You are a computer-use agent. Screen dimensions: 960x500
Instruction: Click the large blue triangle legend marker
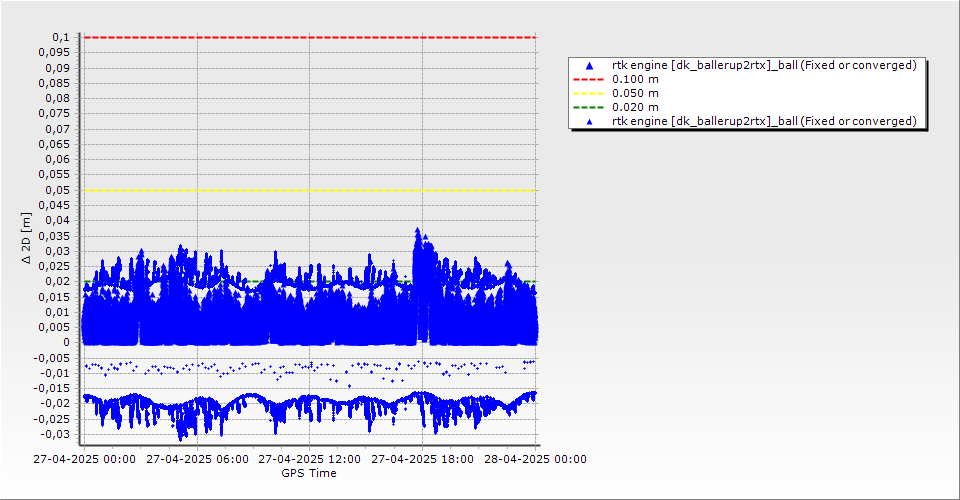[590, 65]
